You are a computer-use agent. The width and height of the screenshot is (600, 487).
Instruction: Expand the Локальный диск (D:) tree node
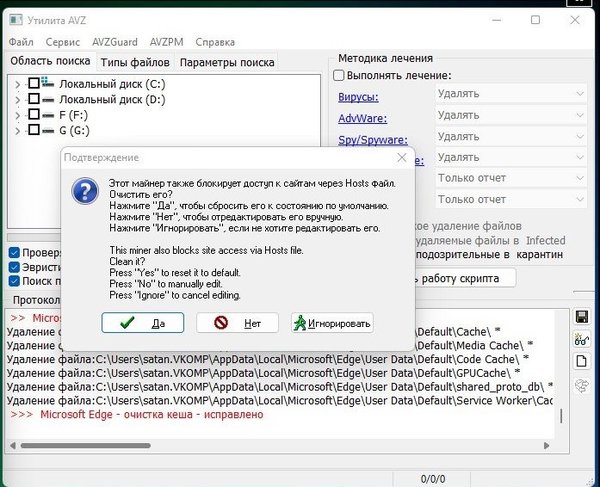(18, 100)
